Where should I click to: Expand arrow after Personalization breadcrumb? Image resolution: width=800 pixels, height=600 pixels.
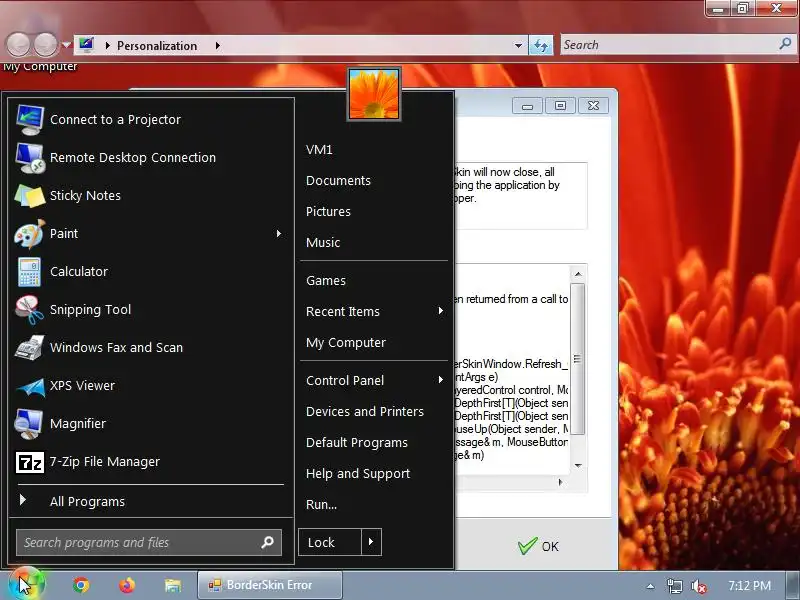pyautogui.click(x=218, y=45)
